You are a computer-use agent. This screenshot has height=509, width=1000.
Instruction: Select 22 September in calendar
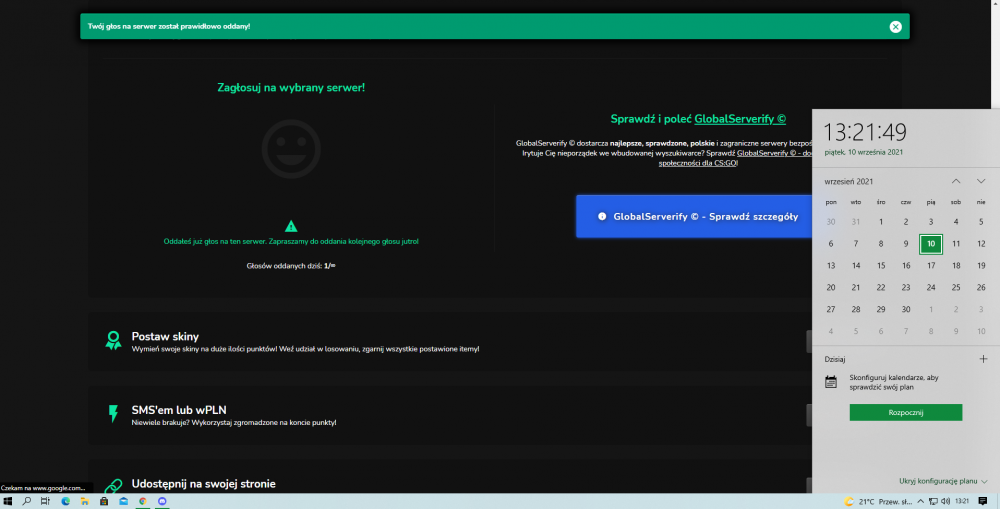point(881,288)
